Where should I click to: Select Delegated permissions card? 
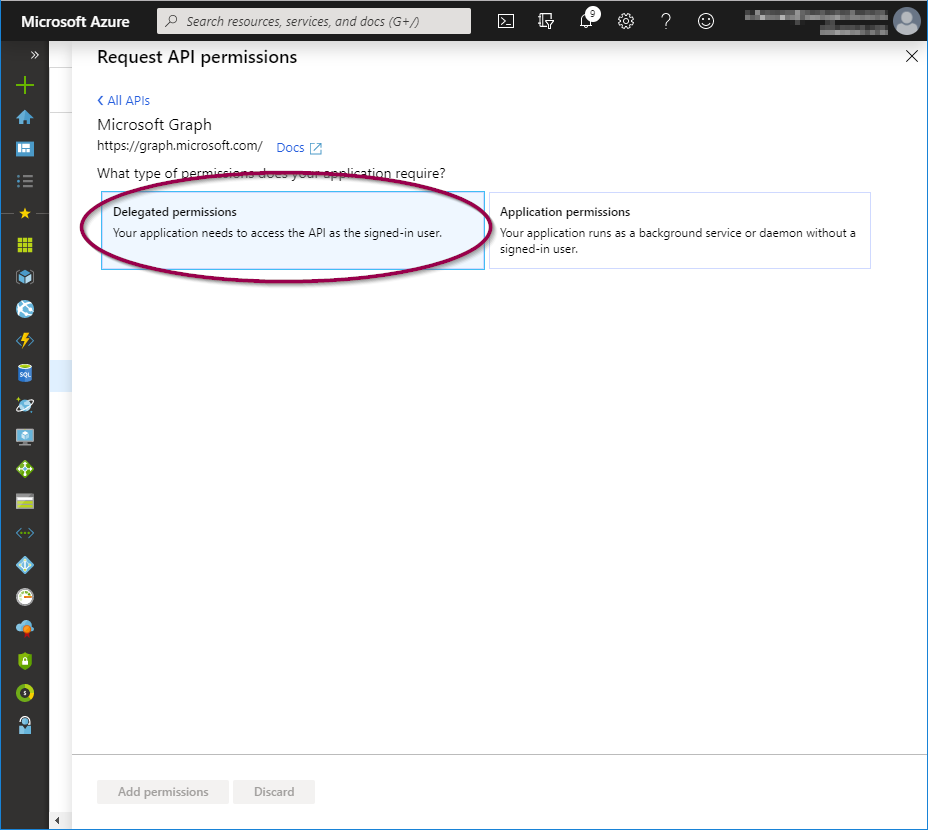292,230
